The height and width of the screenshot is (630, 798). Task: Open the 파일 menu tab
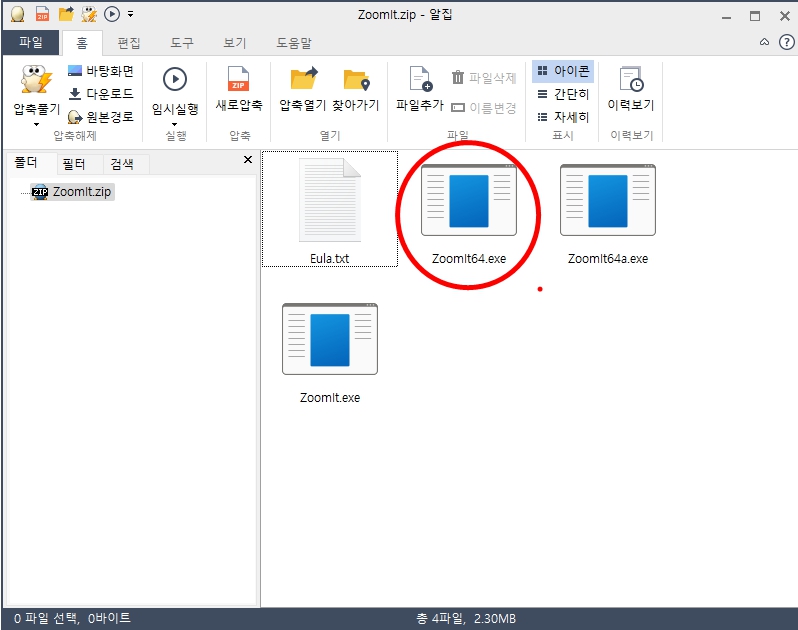(x=31, y=43)
